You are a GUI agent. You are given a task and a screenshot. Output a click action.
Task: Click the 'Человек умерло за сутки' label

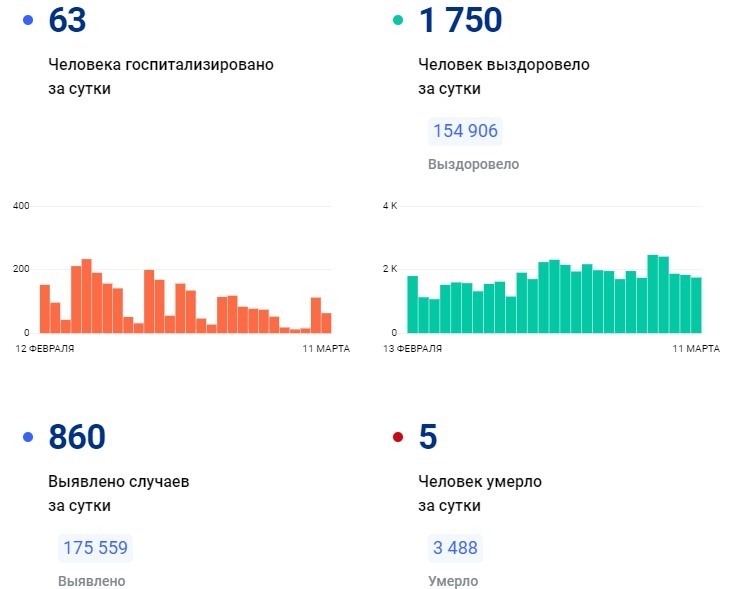pos(480,493)
